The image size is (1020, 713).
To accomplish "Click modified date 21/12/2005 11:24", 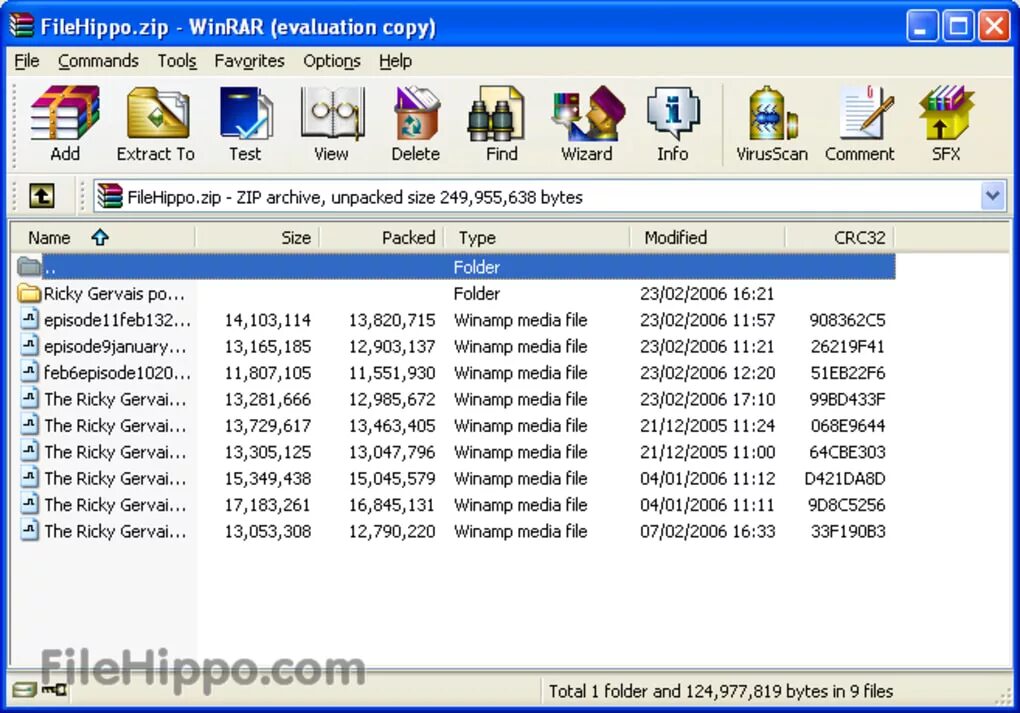I will (x=707, y=425).
